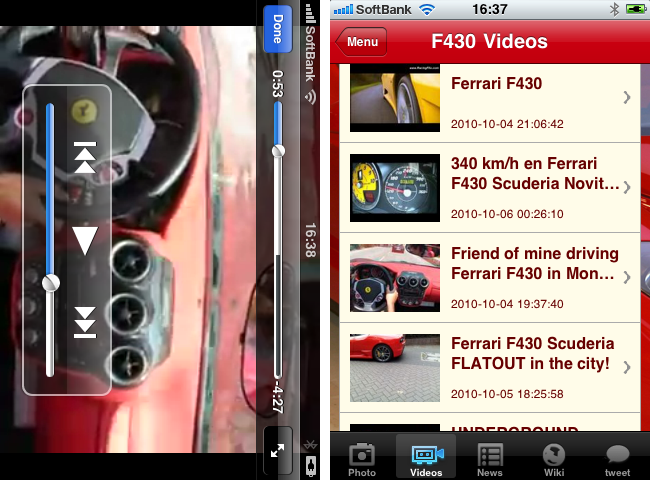650x480 pixels.
Task: Open "Ferrari F430 Scuderia FLATOUT in the city!"
Action: pos(533,353)
